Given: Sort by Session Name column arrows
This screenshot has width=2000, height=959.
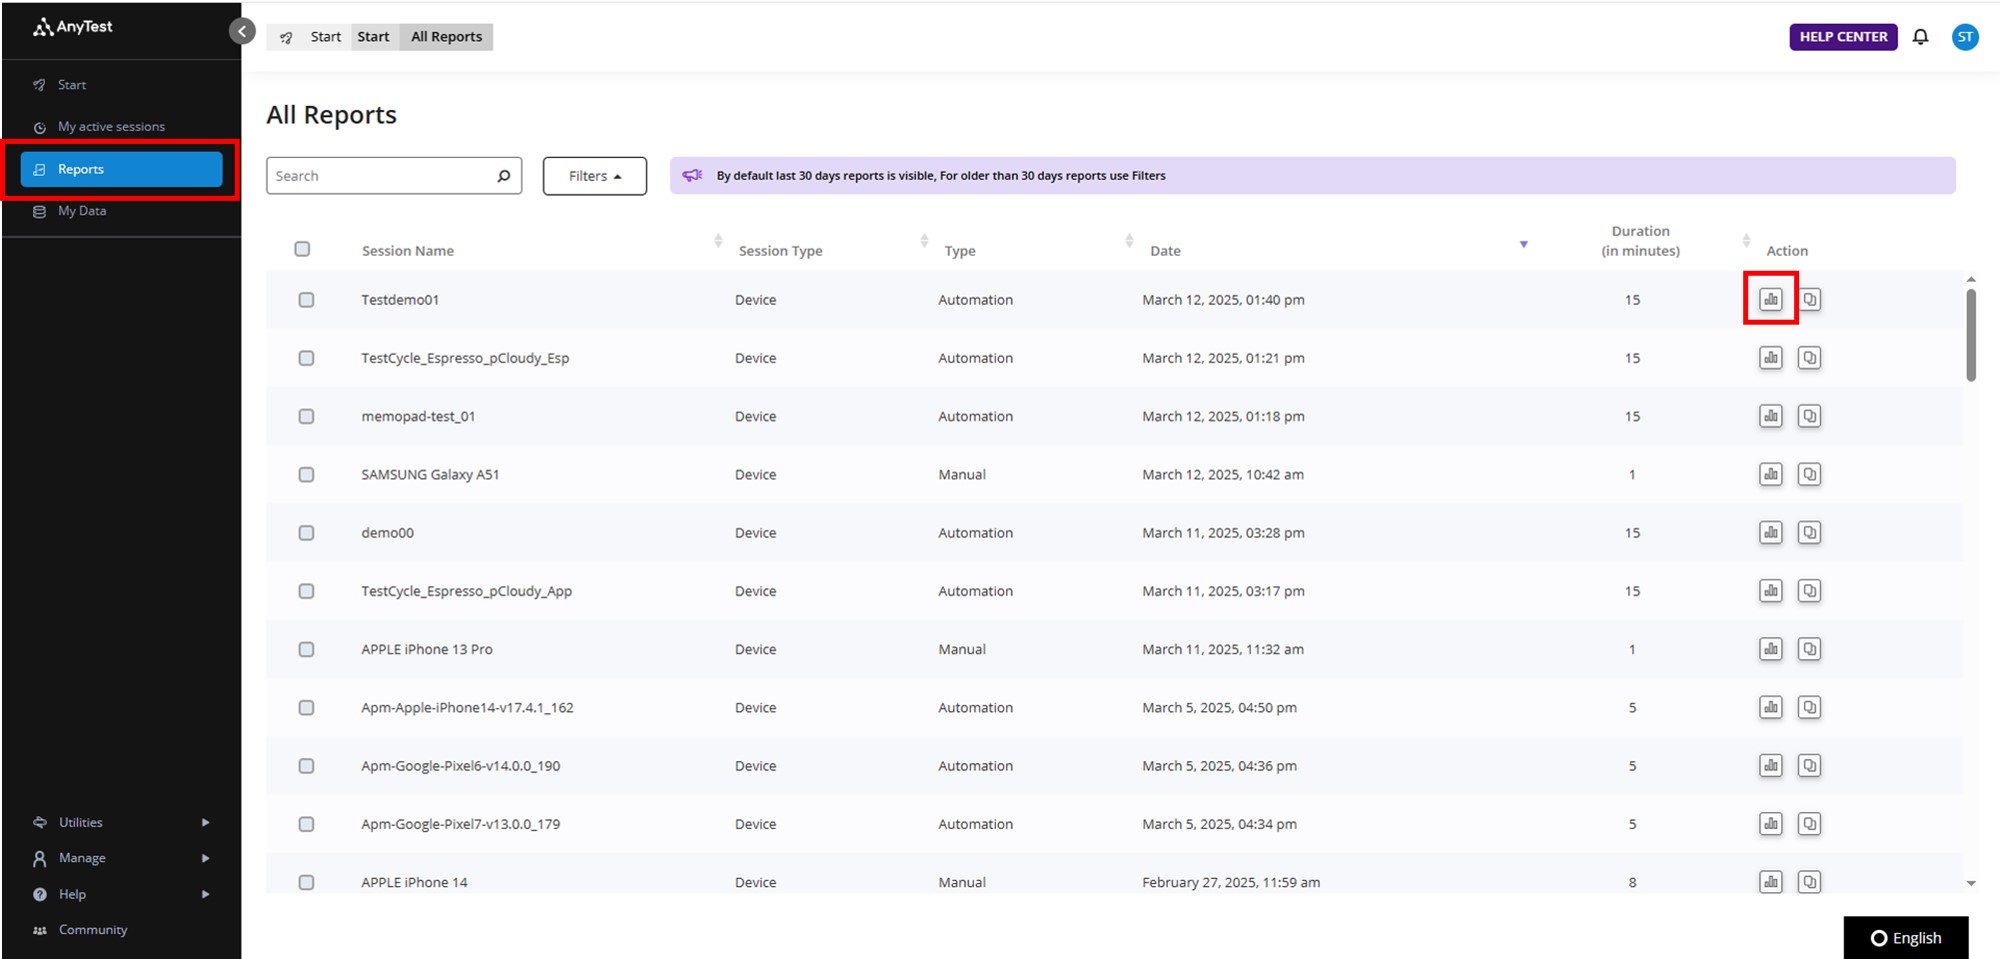Looking at the screenshot, I should [x=718, y=241].
